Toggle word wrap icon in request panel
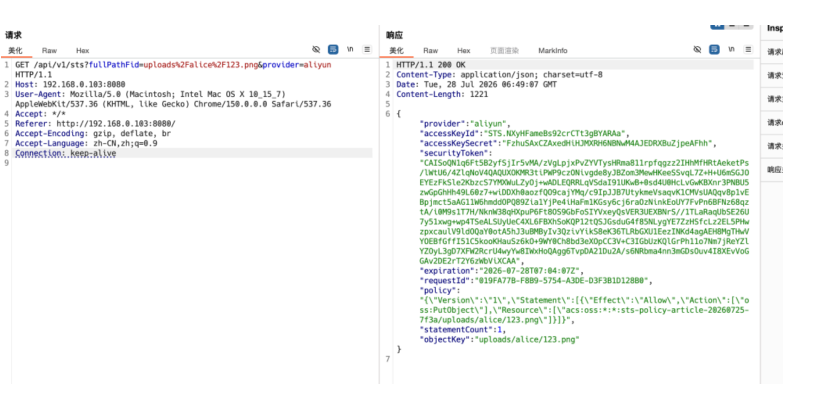 333,49
